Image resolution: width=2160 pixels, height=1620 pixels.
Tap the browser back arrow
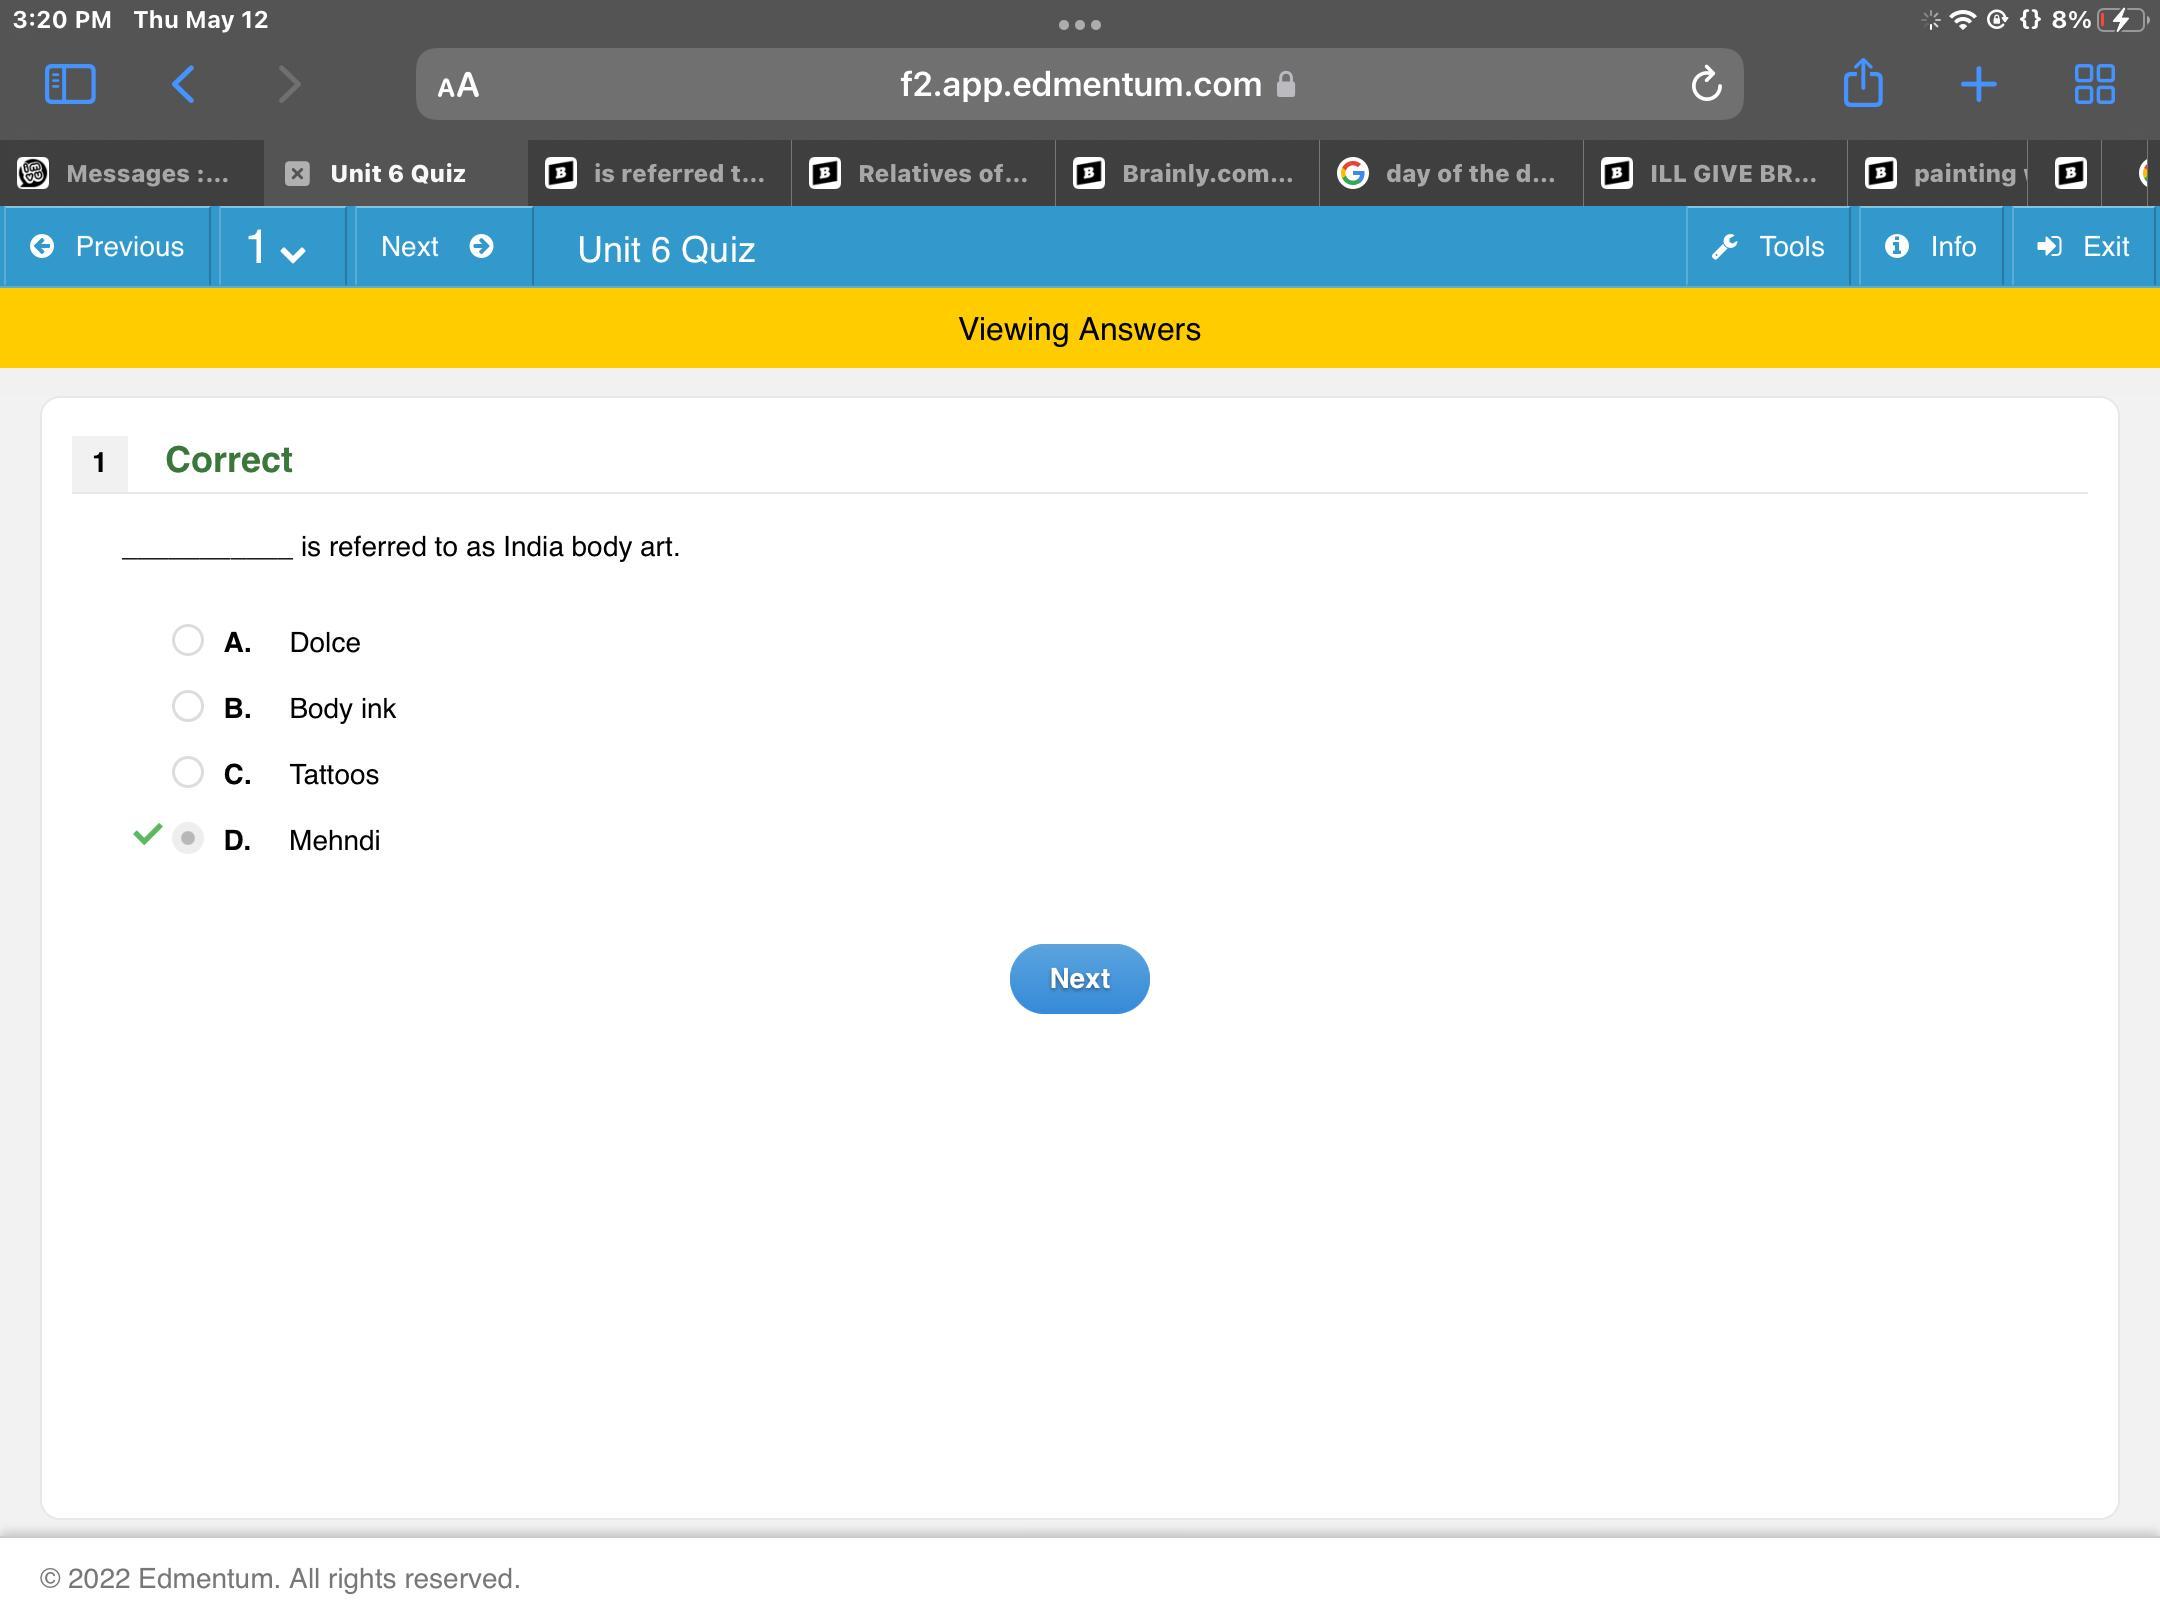pyautogui.click(x=183, y=84)
